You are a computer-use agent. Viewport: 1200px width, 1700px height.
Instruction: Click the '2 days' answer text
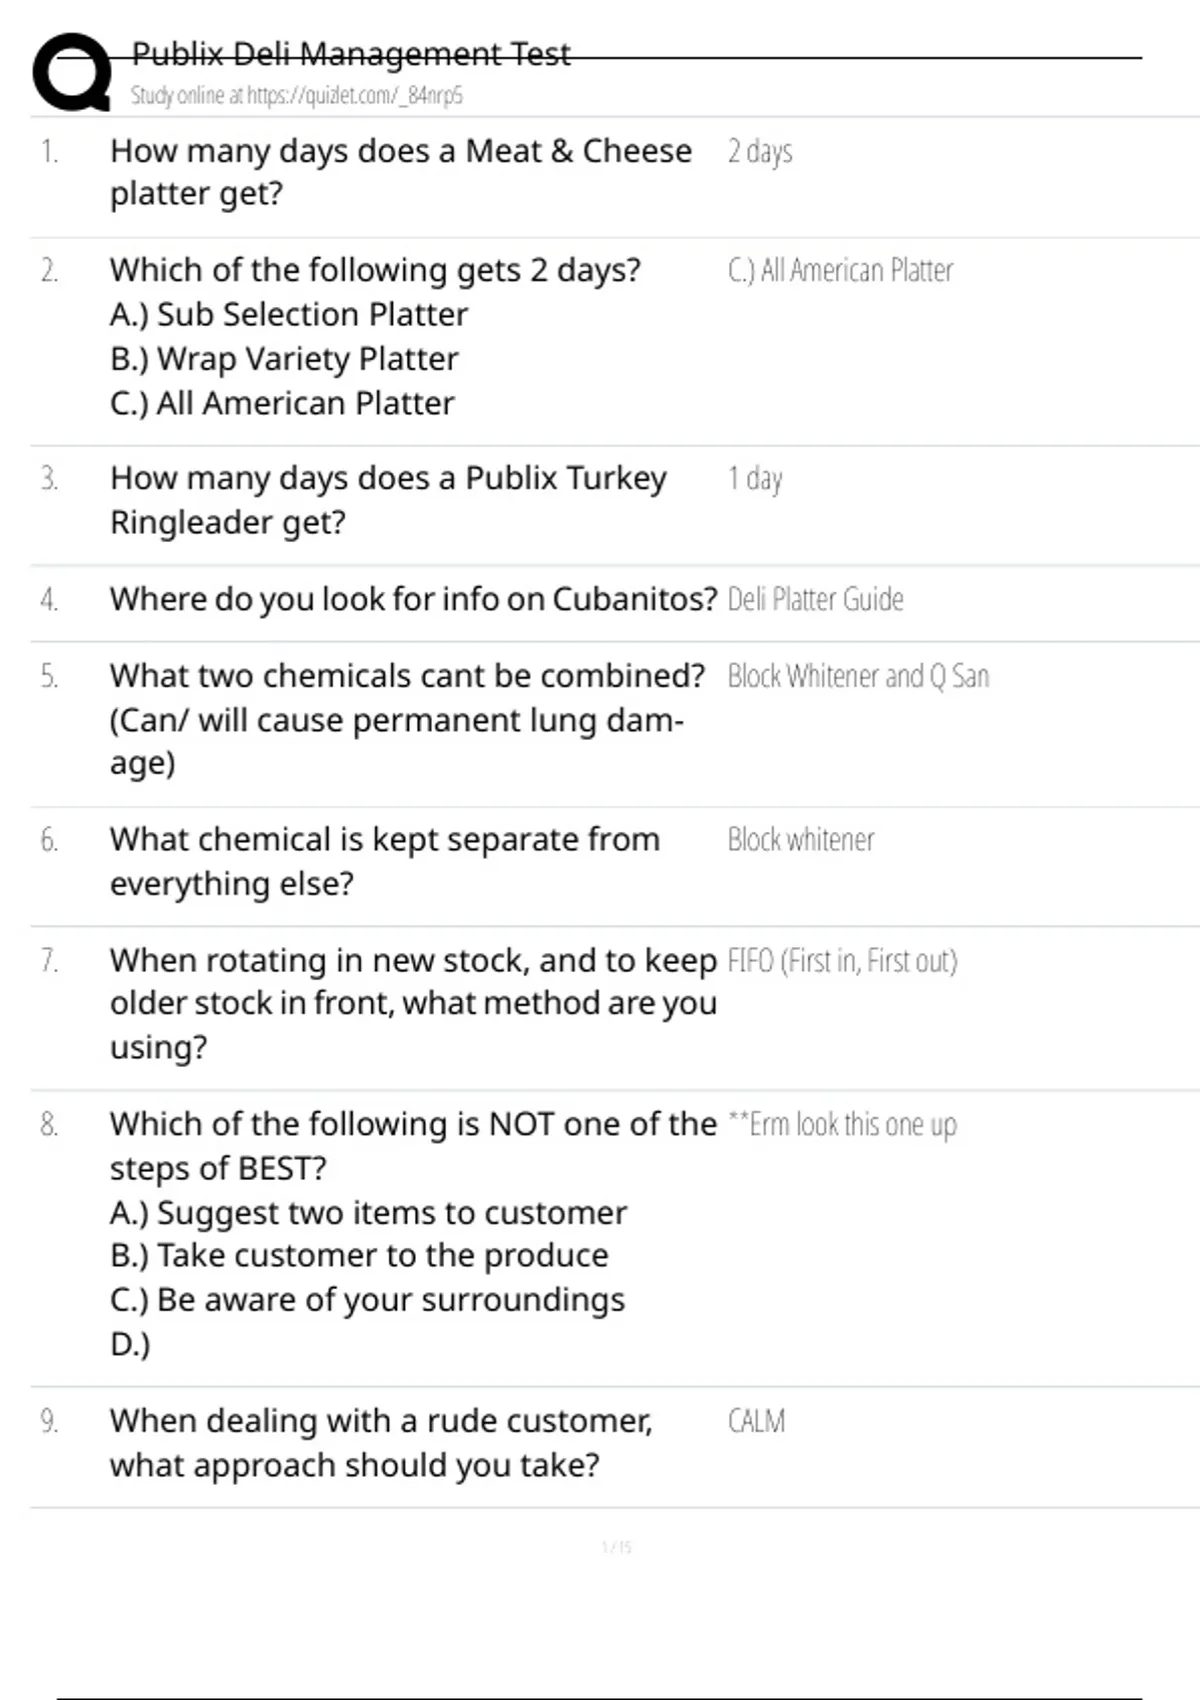pos(760,152)
